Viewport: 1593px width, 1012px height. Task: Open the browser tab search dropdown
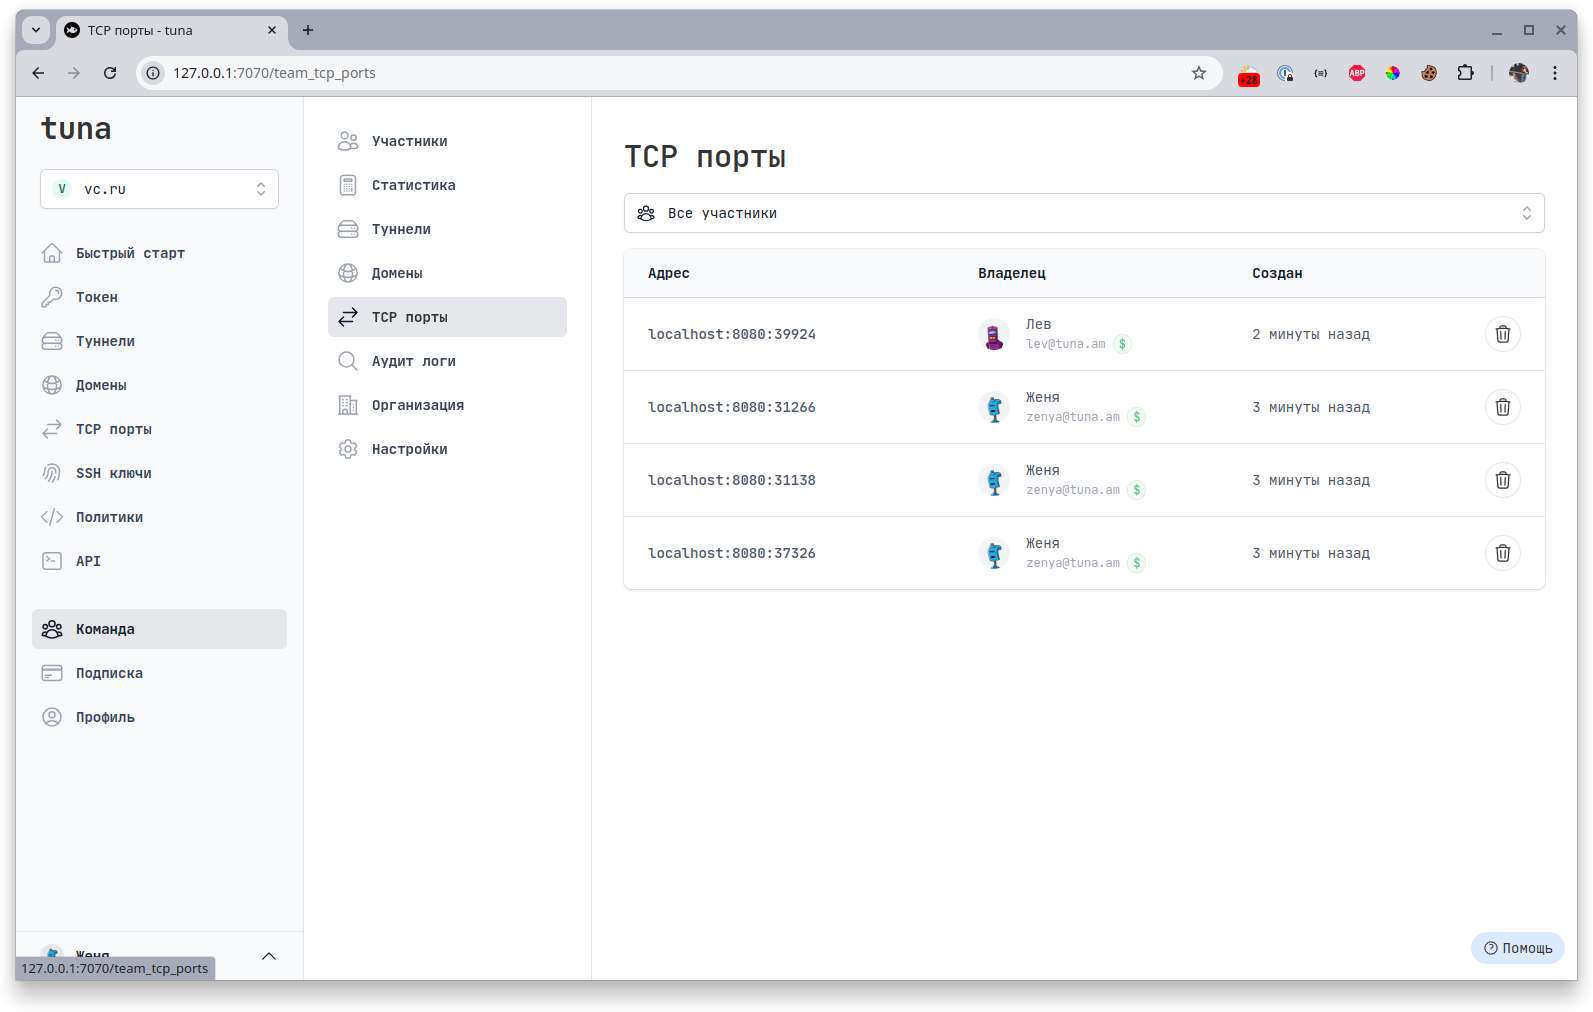[36, 30]
